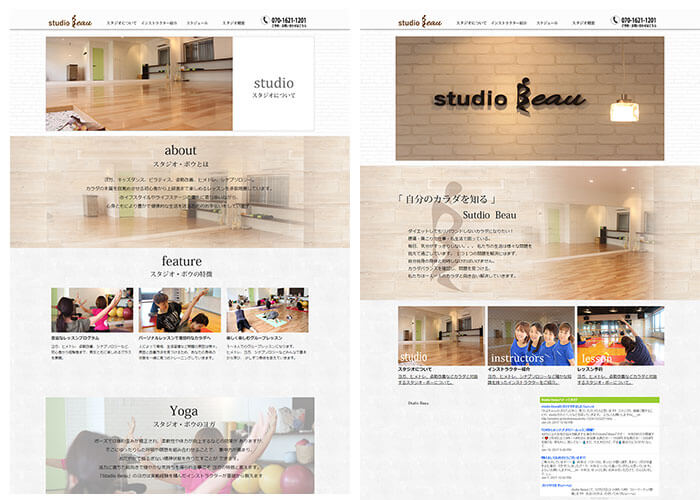The height and width of the screenshot is (500, 700).
Task: Click the studio Beau logo on left page
Action: click(x=70, y=21)
